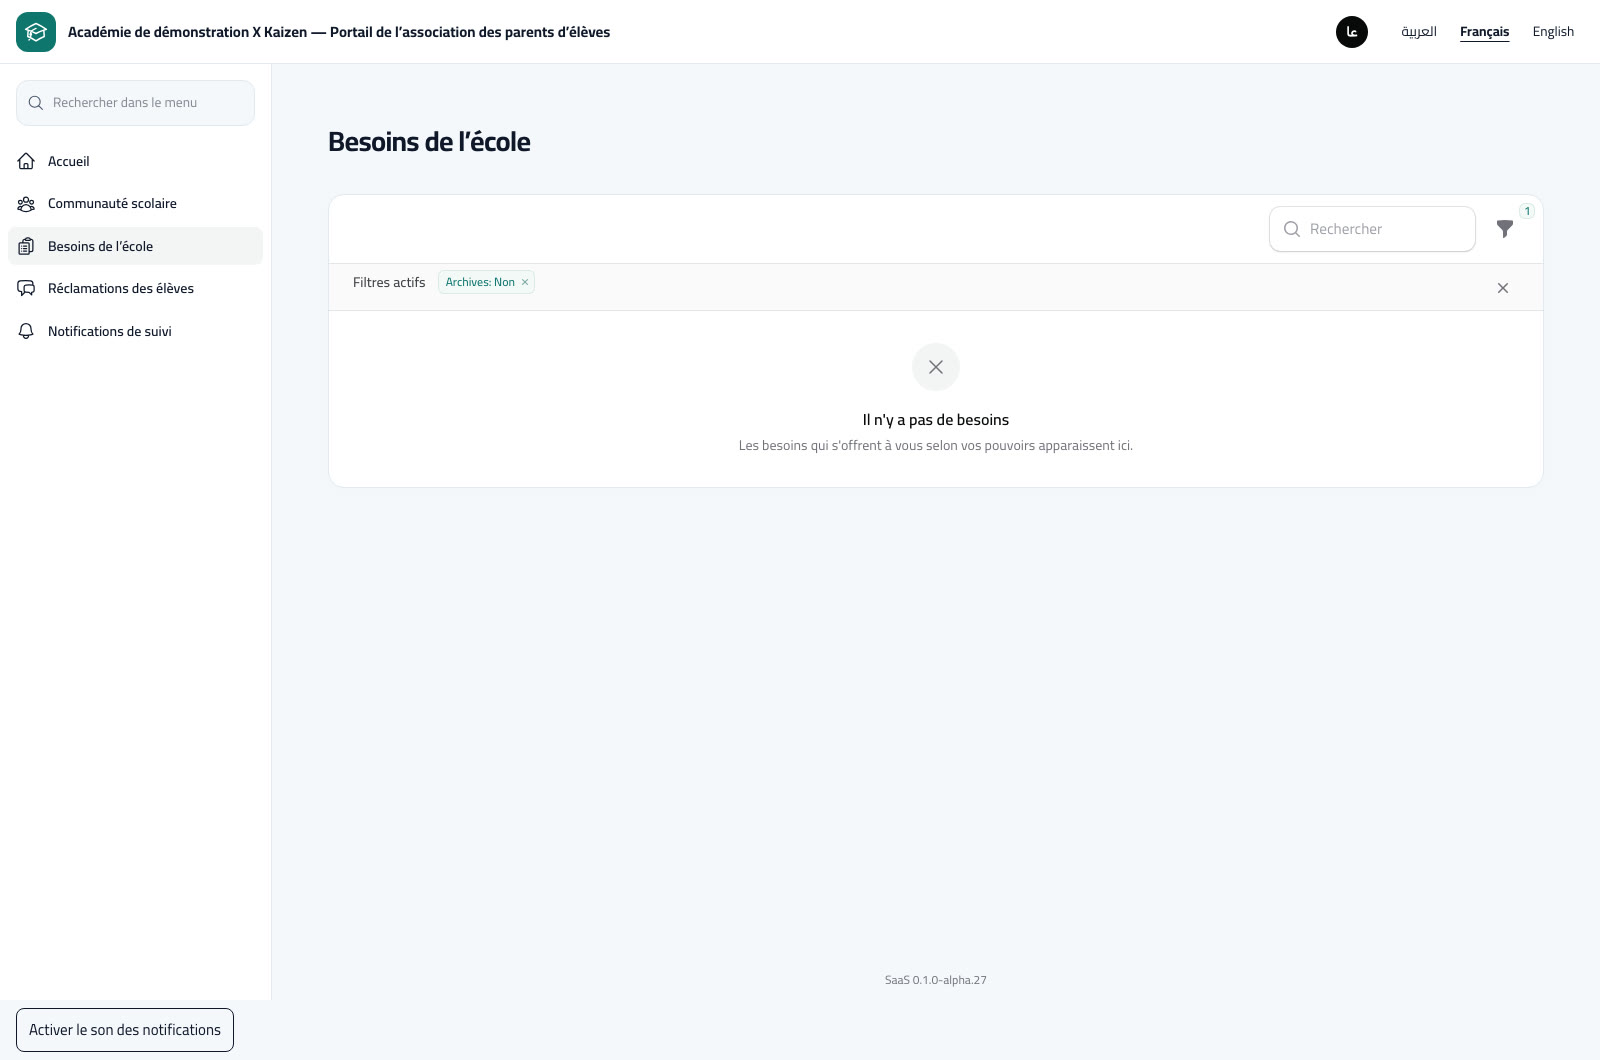Open the Accueil menu item

coord(135,161)
